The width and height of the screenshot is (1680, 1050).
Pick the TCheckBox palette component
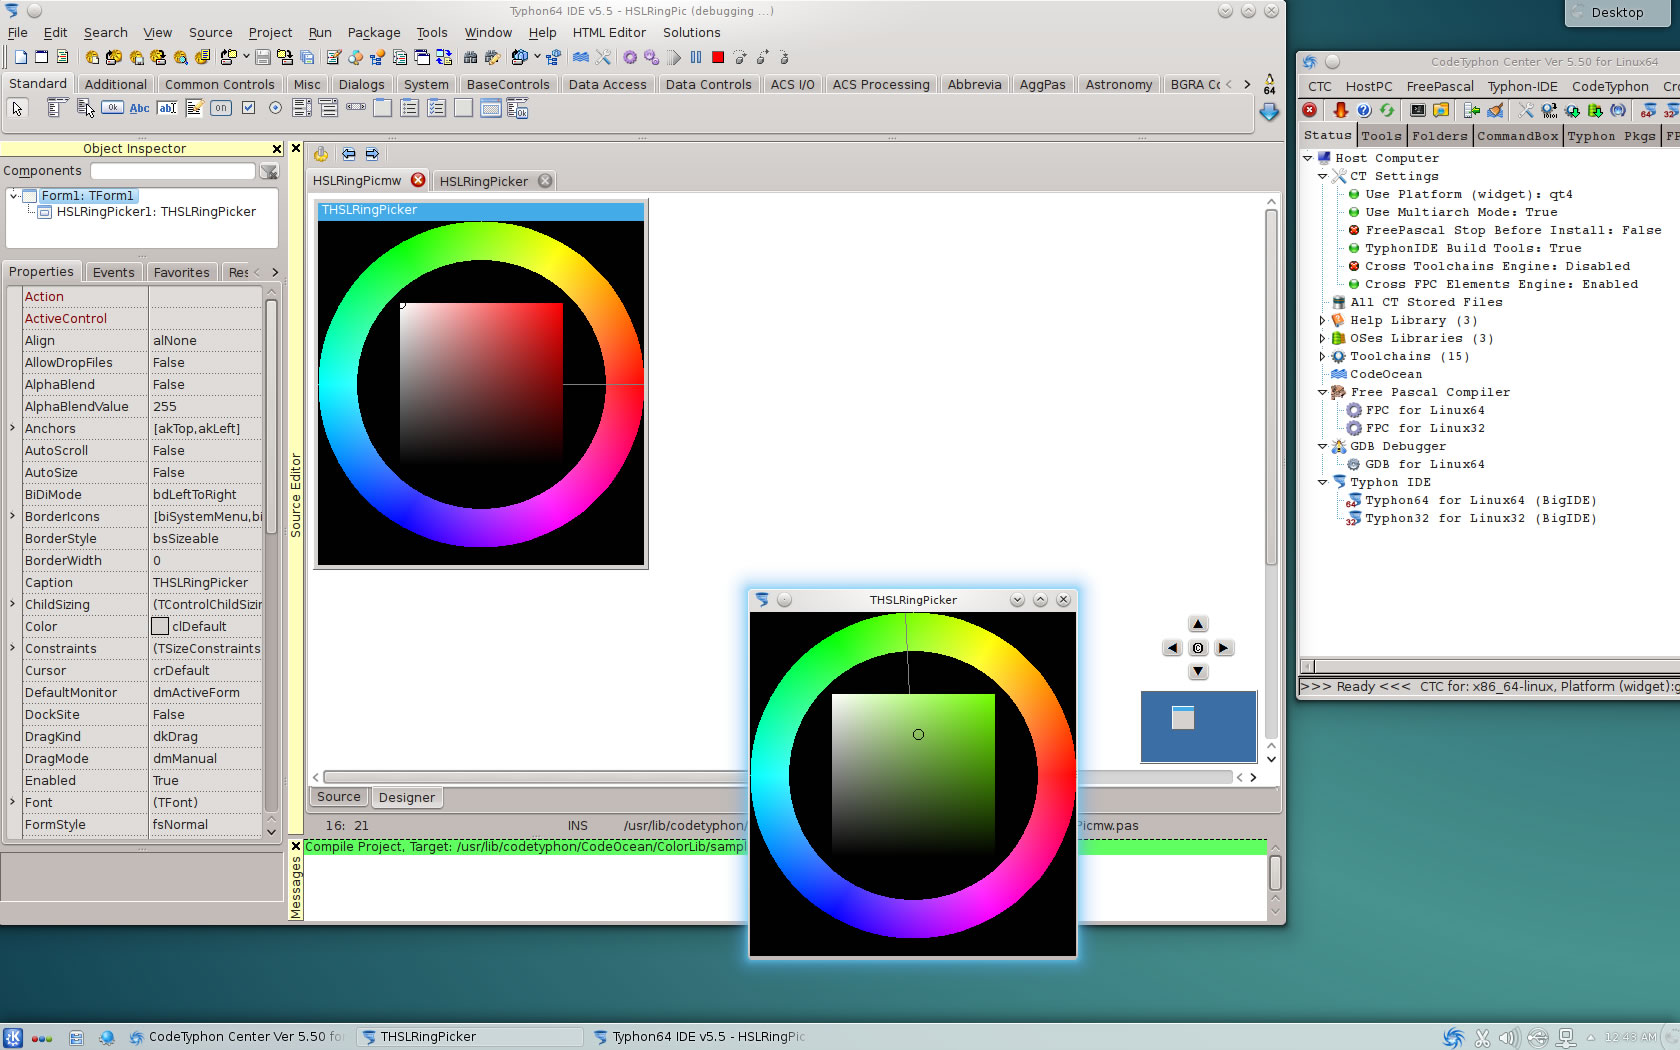248,108
